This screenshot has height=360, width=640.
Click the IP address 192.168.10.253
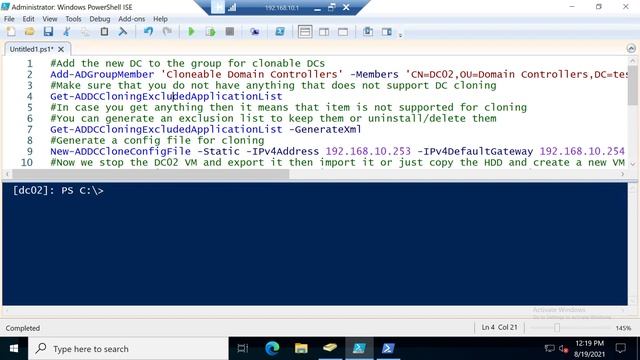[368, 151]
